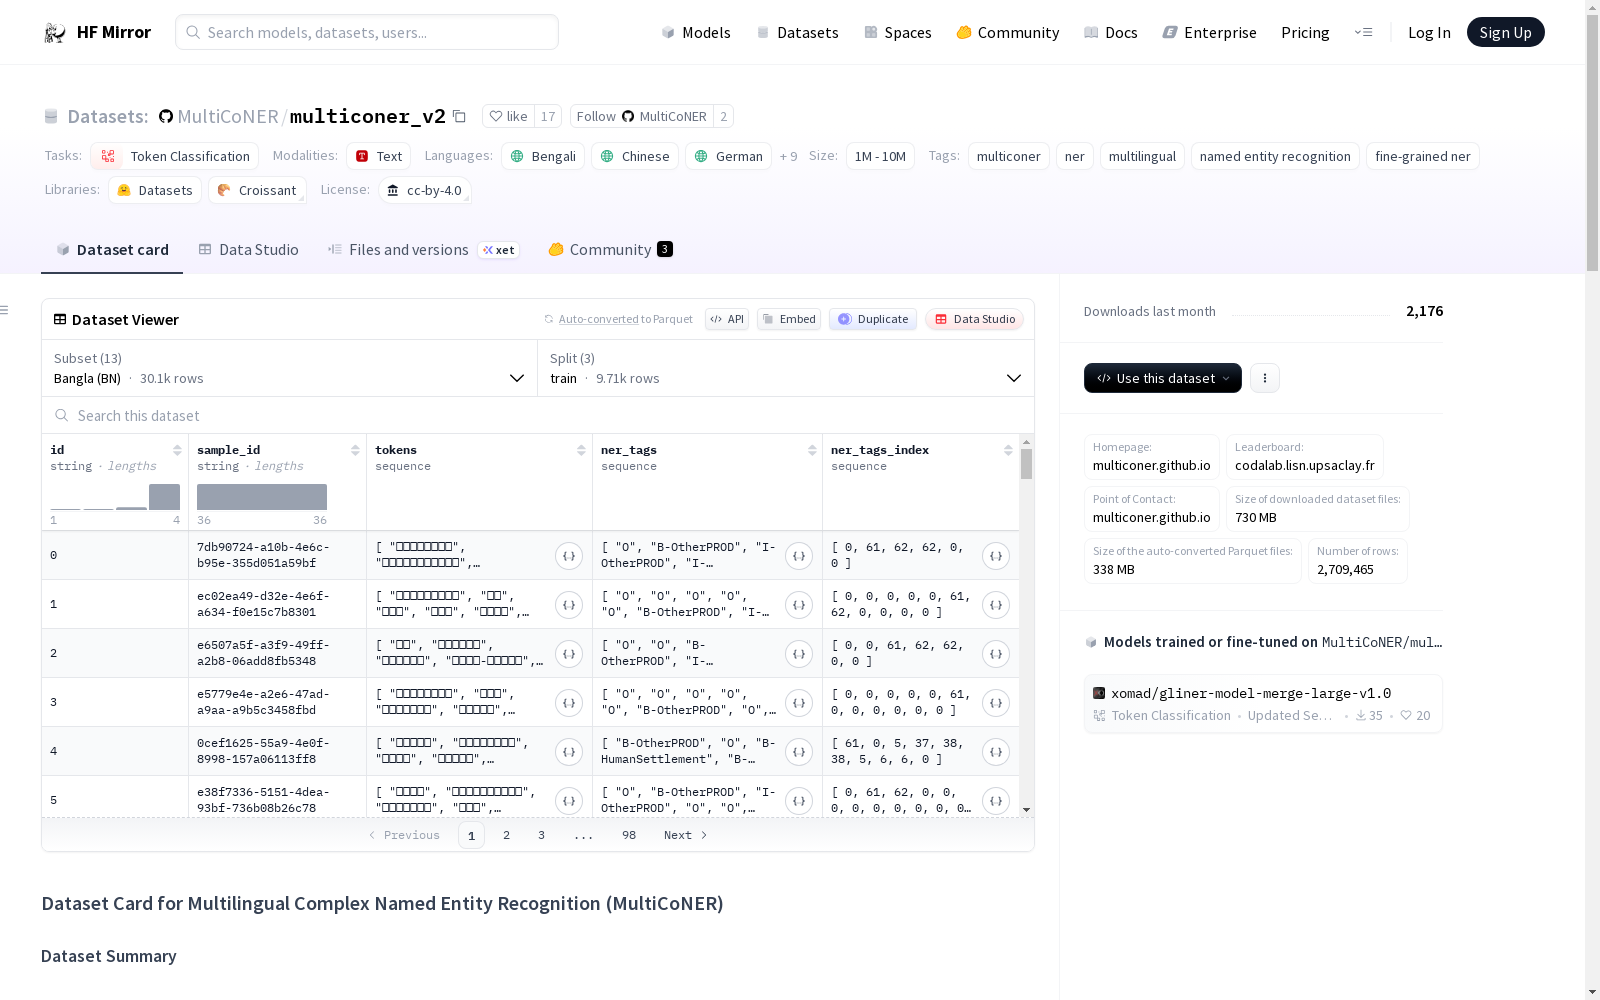Go to Models in the top navigation
This screenshot has width=1600, height=1000.
click(x=696, y=33)
